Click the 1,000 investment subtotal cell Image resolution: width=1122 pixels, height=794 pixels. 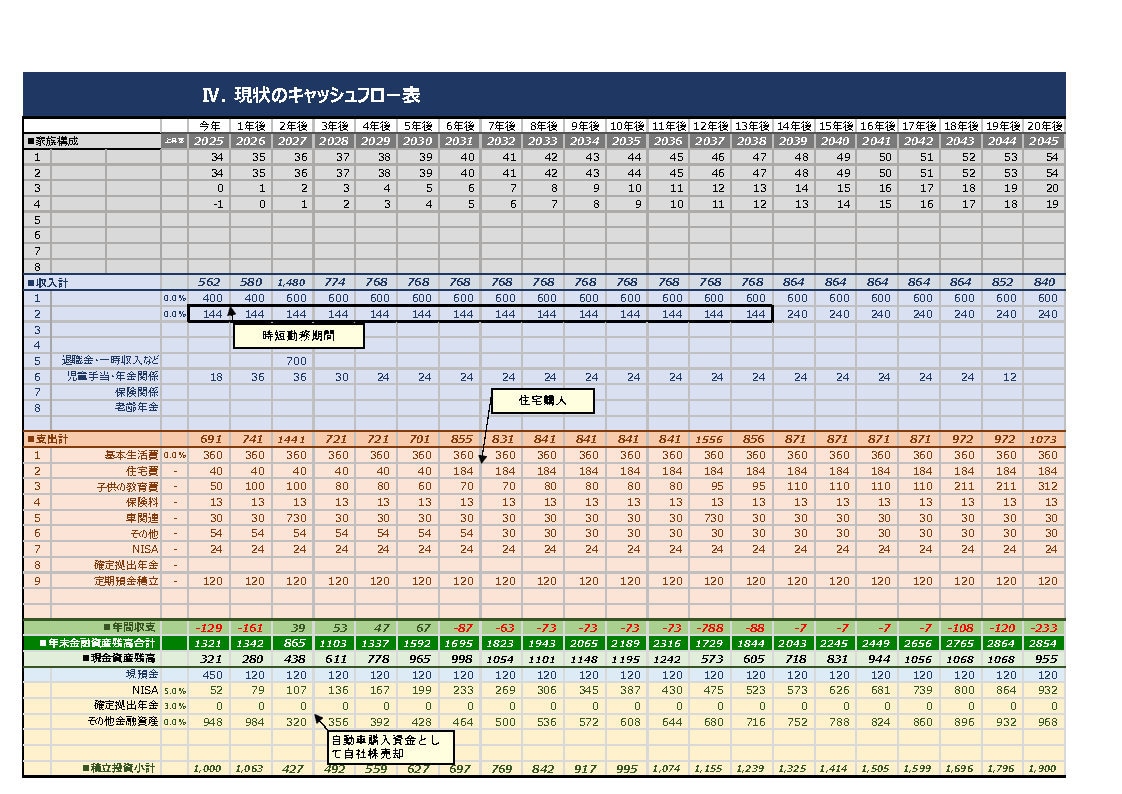[209, 768]
